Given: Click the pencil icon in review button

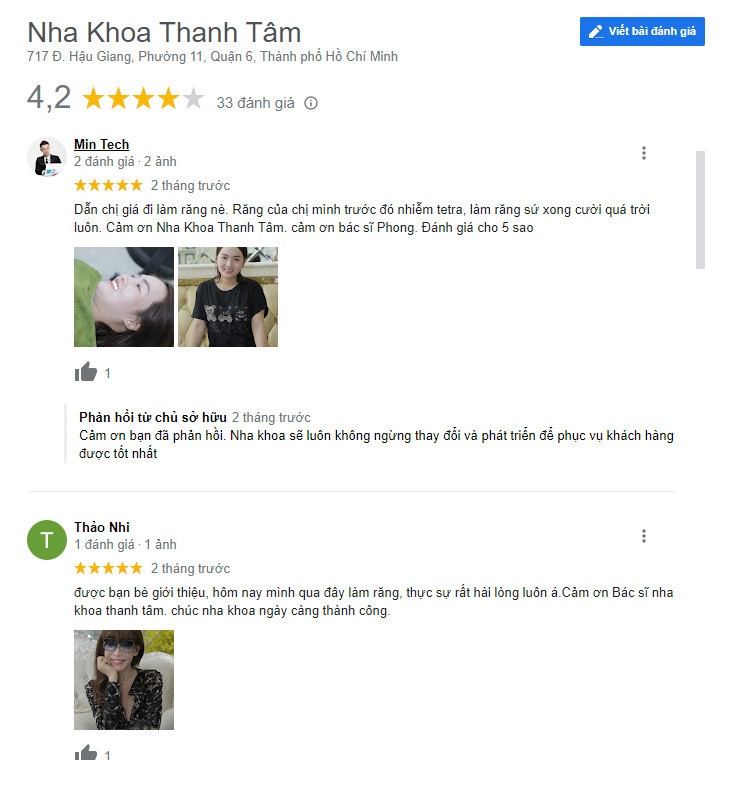Looking at the screenshot, I should pyautogui.click(x=596, y=32).
